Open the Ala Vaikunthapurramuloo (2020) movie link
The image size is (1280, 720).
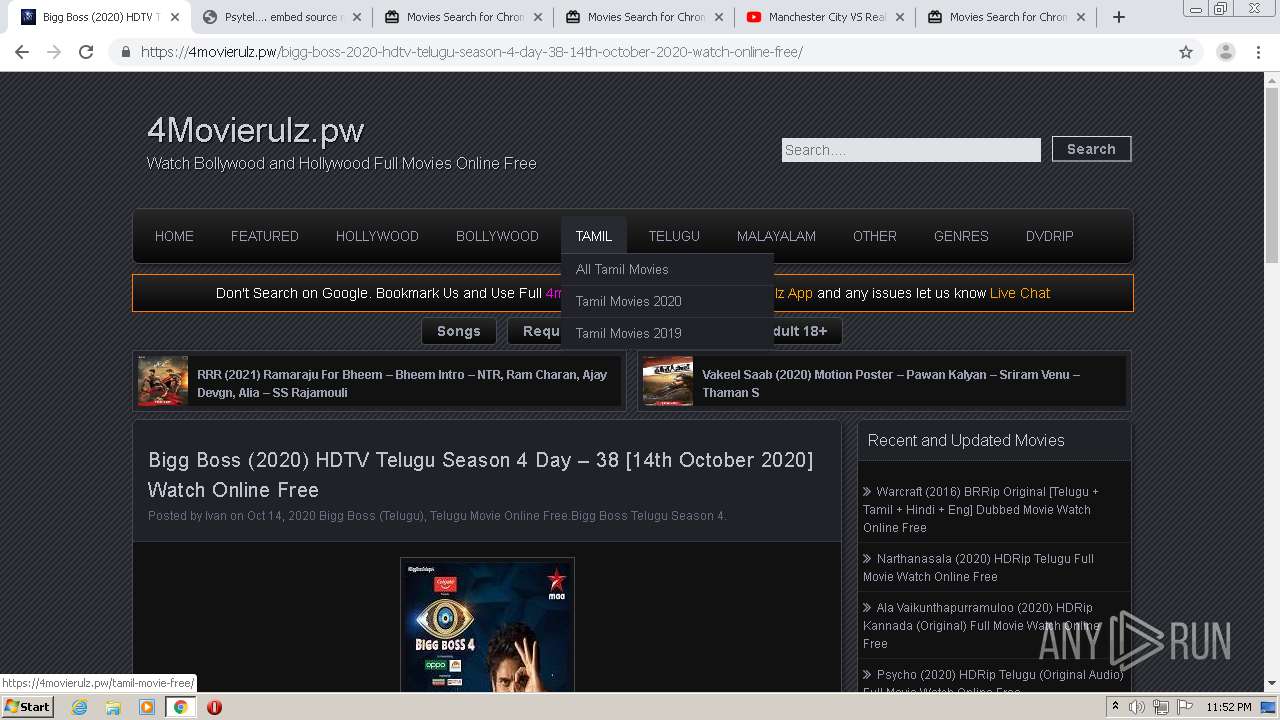coord(982,626)
